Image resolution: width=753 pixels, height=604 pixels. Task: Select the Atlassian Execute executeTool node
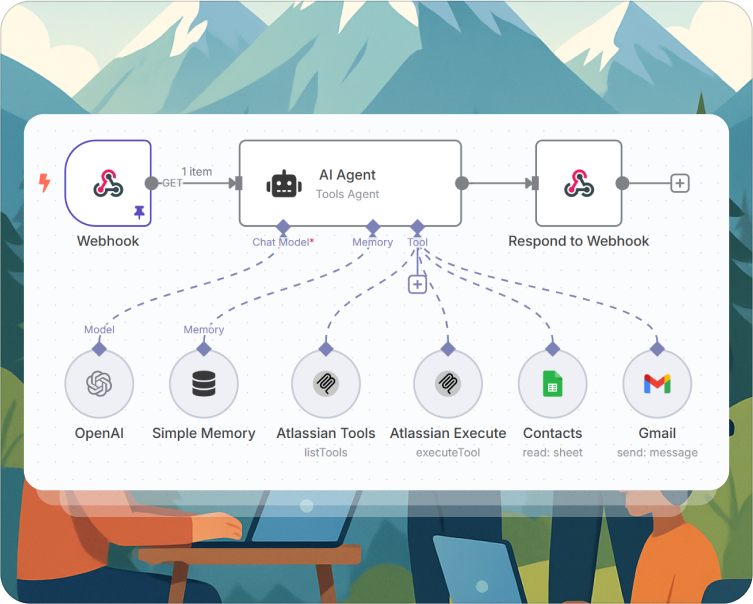pyautogui.click(x=448, y=385)
